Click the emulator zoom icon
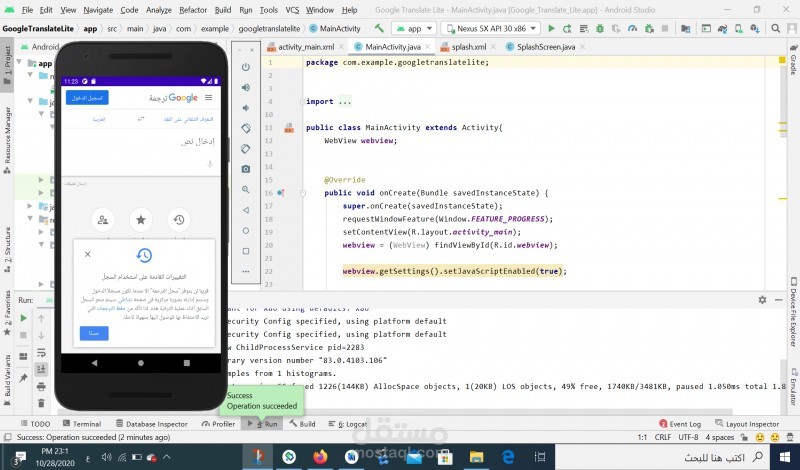This screenshot has height=470, width=800. click(246, 189)
